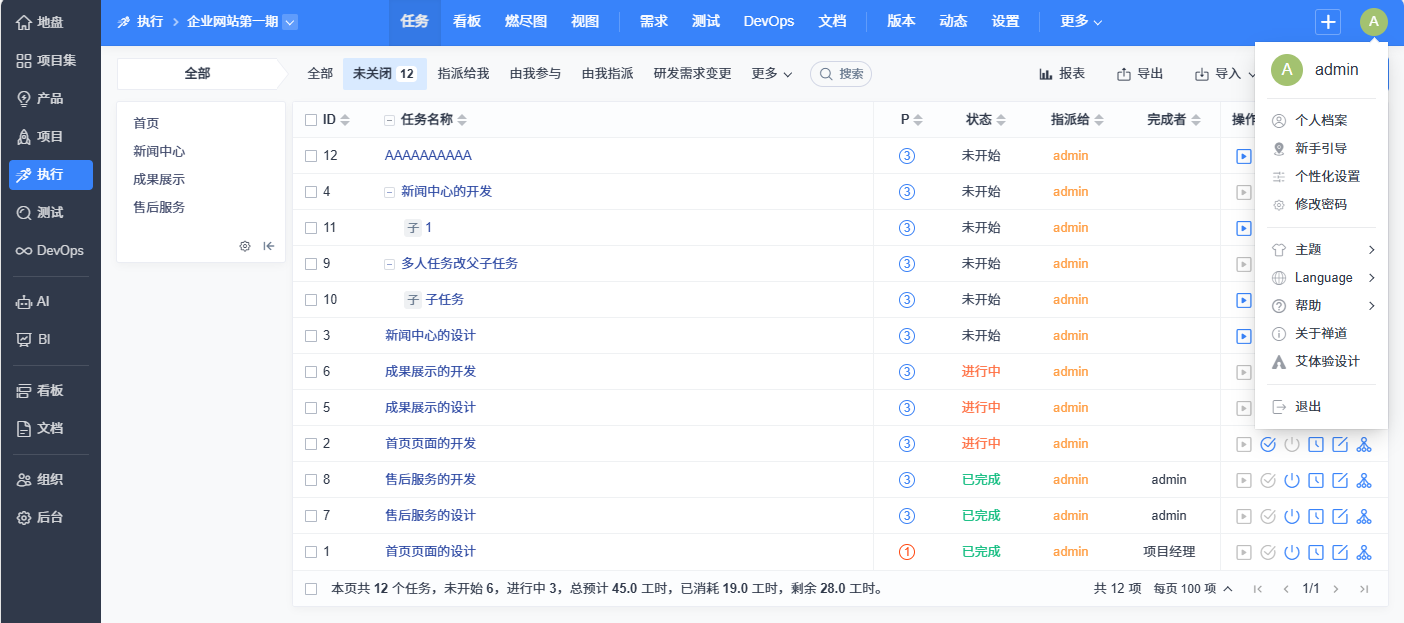This screenshot has height=623, width=1404.
Task: Tick the checkbox for task 12
Action: point(311,156)
